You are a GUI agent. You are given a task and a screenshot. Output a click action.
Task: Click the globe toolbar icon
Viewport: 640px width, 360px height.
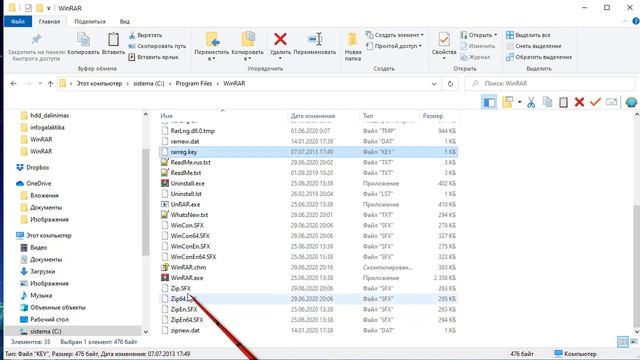[x=631, y=102]
